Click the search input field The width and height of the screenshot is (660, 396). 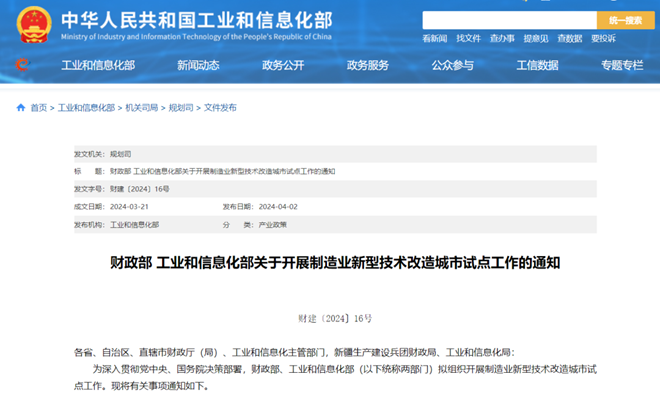click(x=509, y=20)
